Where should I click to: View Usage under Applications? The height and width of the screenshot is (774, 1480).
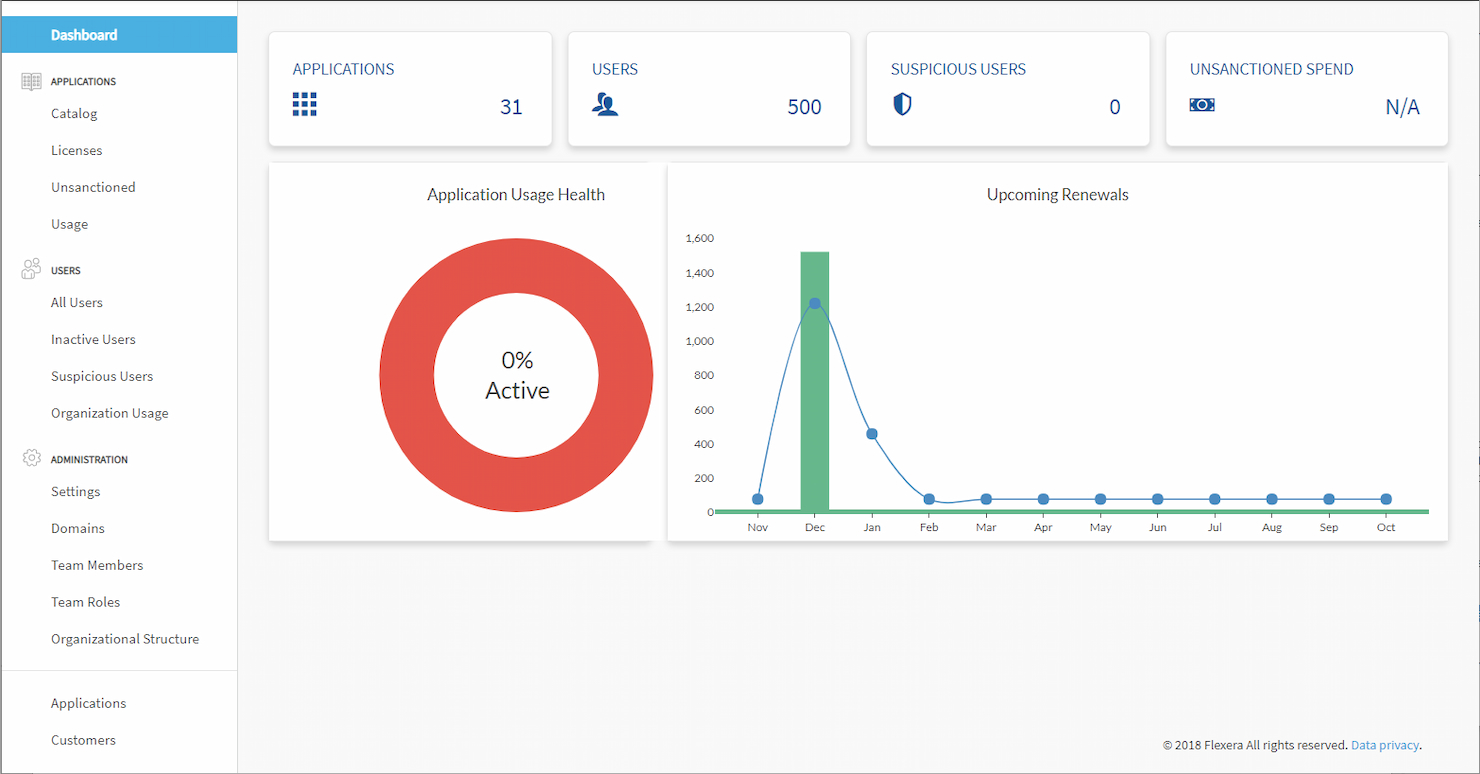tap(69, 224)
